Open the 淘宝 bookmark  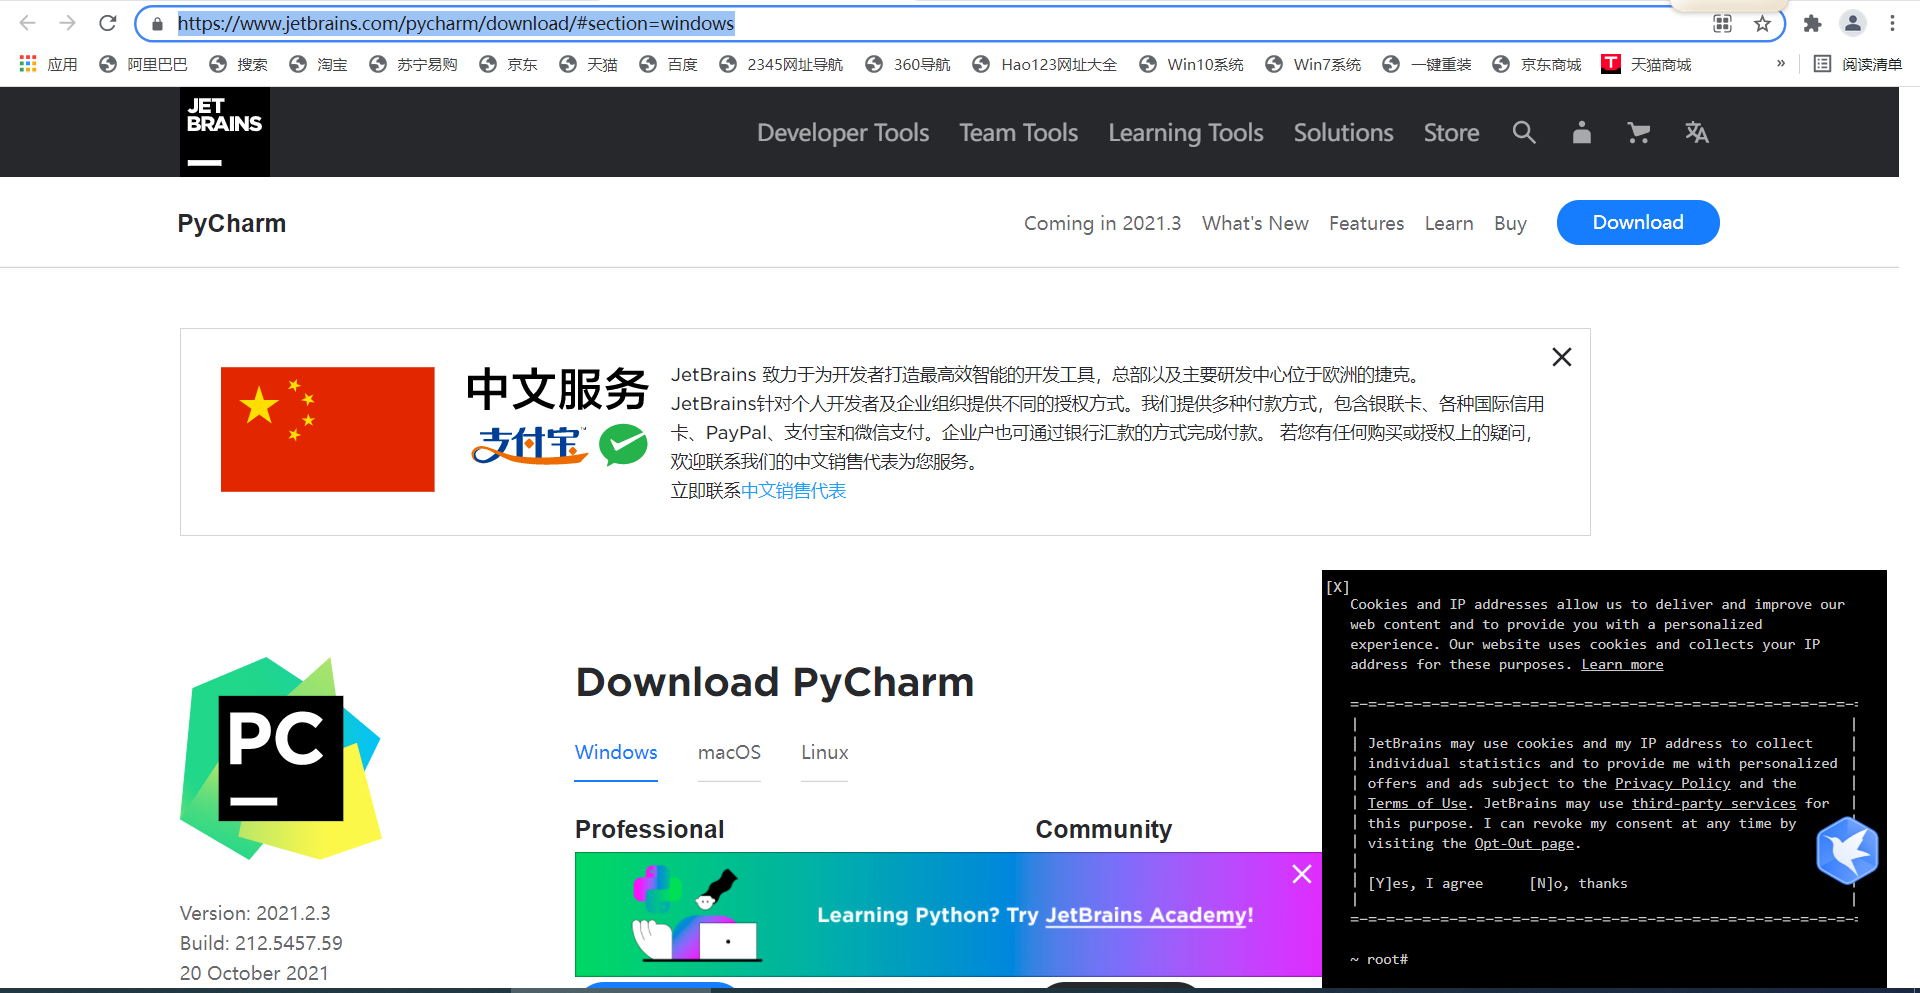(318, 64)
